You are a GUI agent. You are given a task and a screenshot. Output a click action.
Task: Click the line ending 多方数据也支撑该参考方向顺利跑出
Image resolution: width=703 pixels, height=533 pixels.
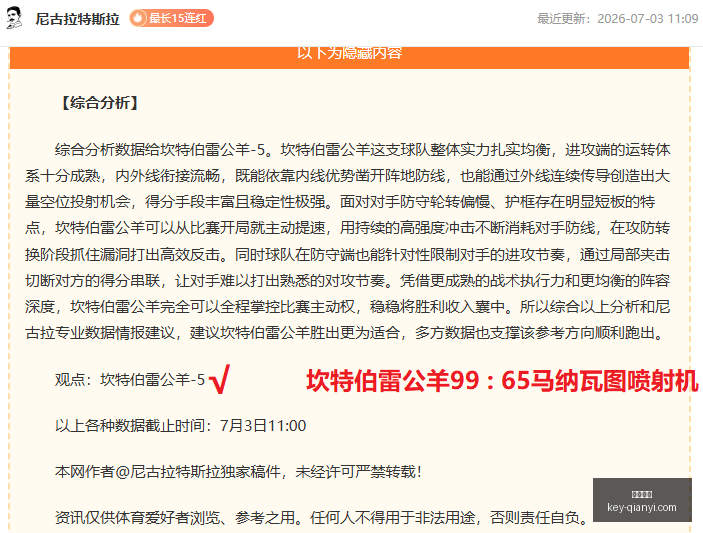click(x=345, y=333)
